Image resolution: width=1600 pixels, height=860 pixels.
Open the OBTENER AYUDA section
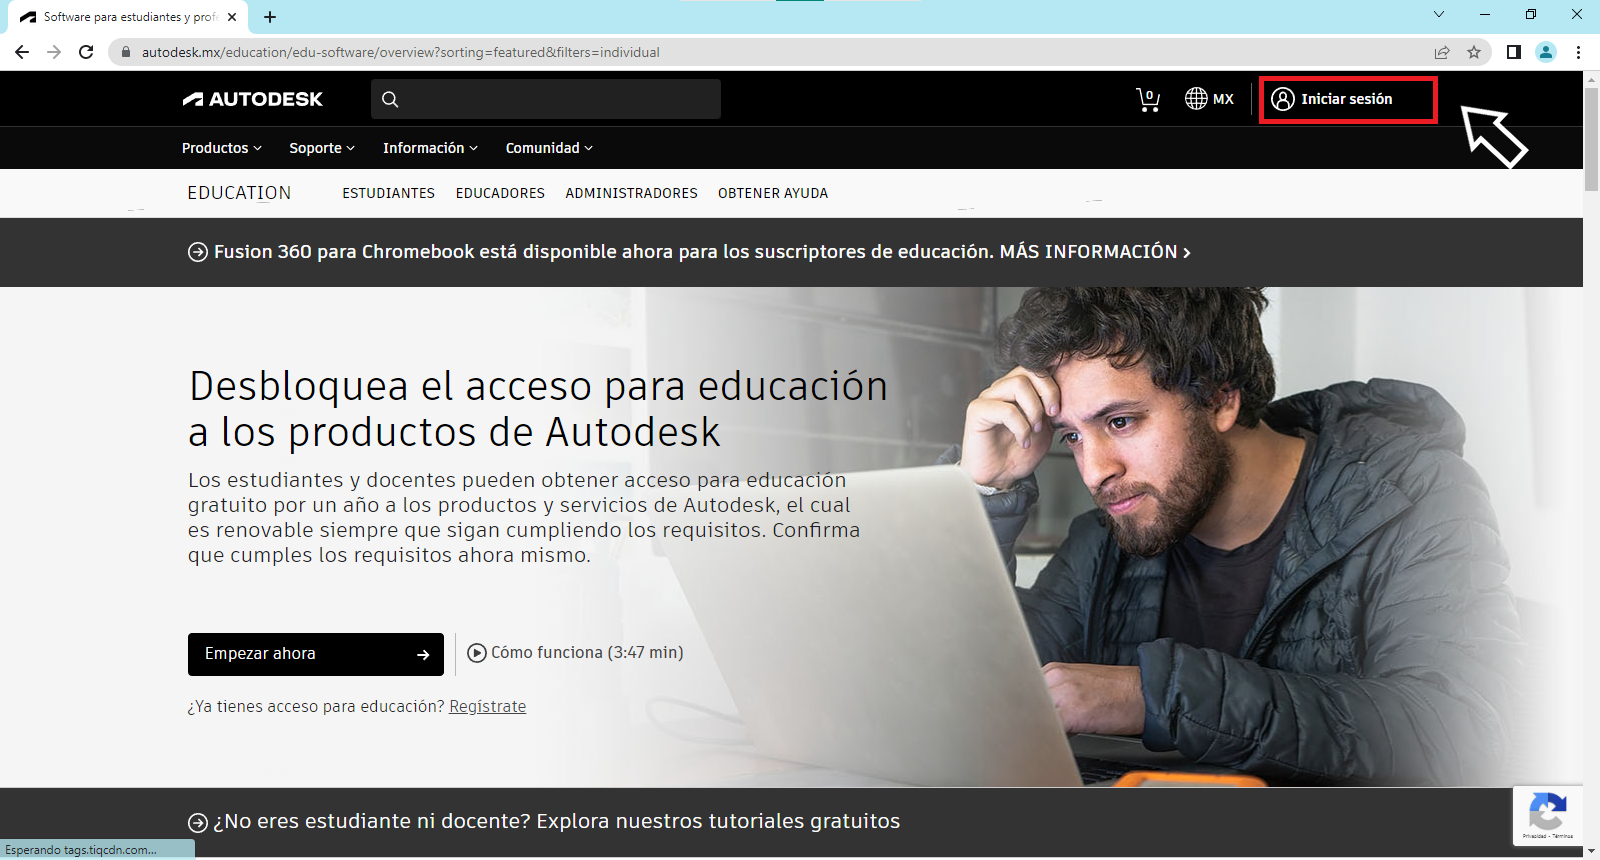pyautogui.click(x=773, y=193)
